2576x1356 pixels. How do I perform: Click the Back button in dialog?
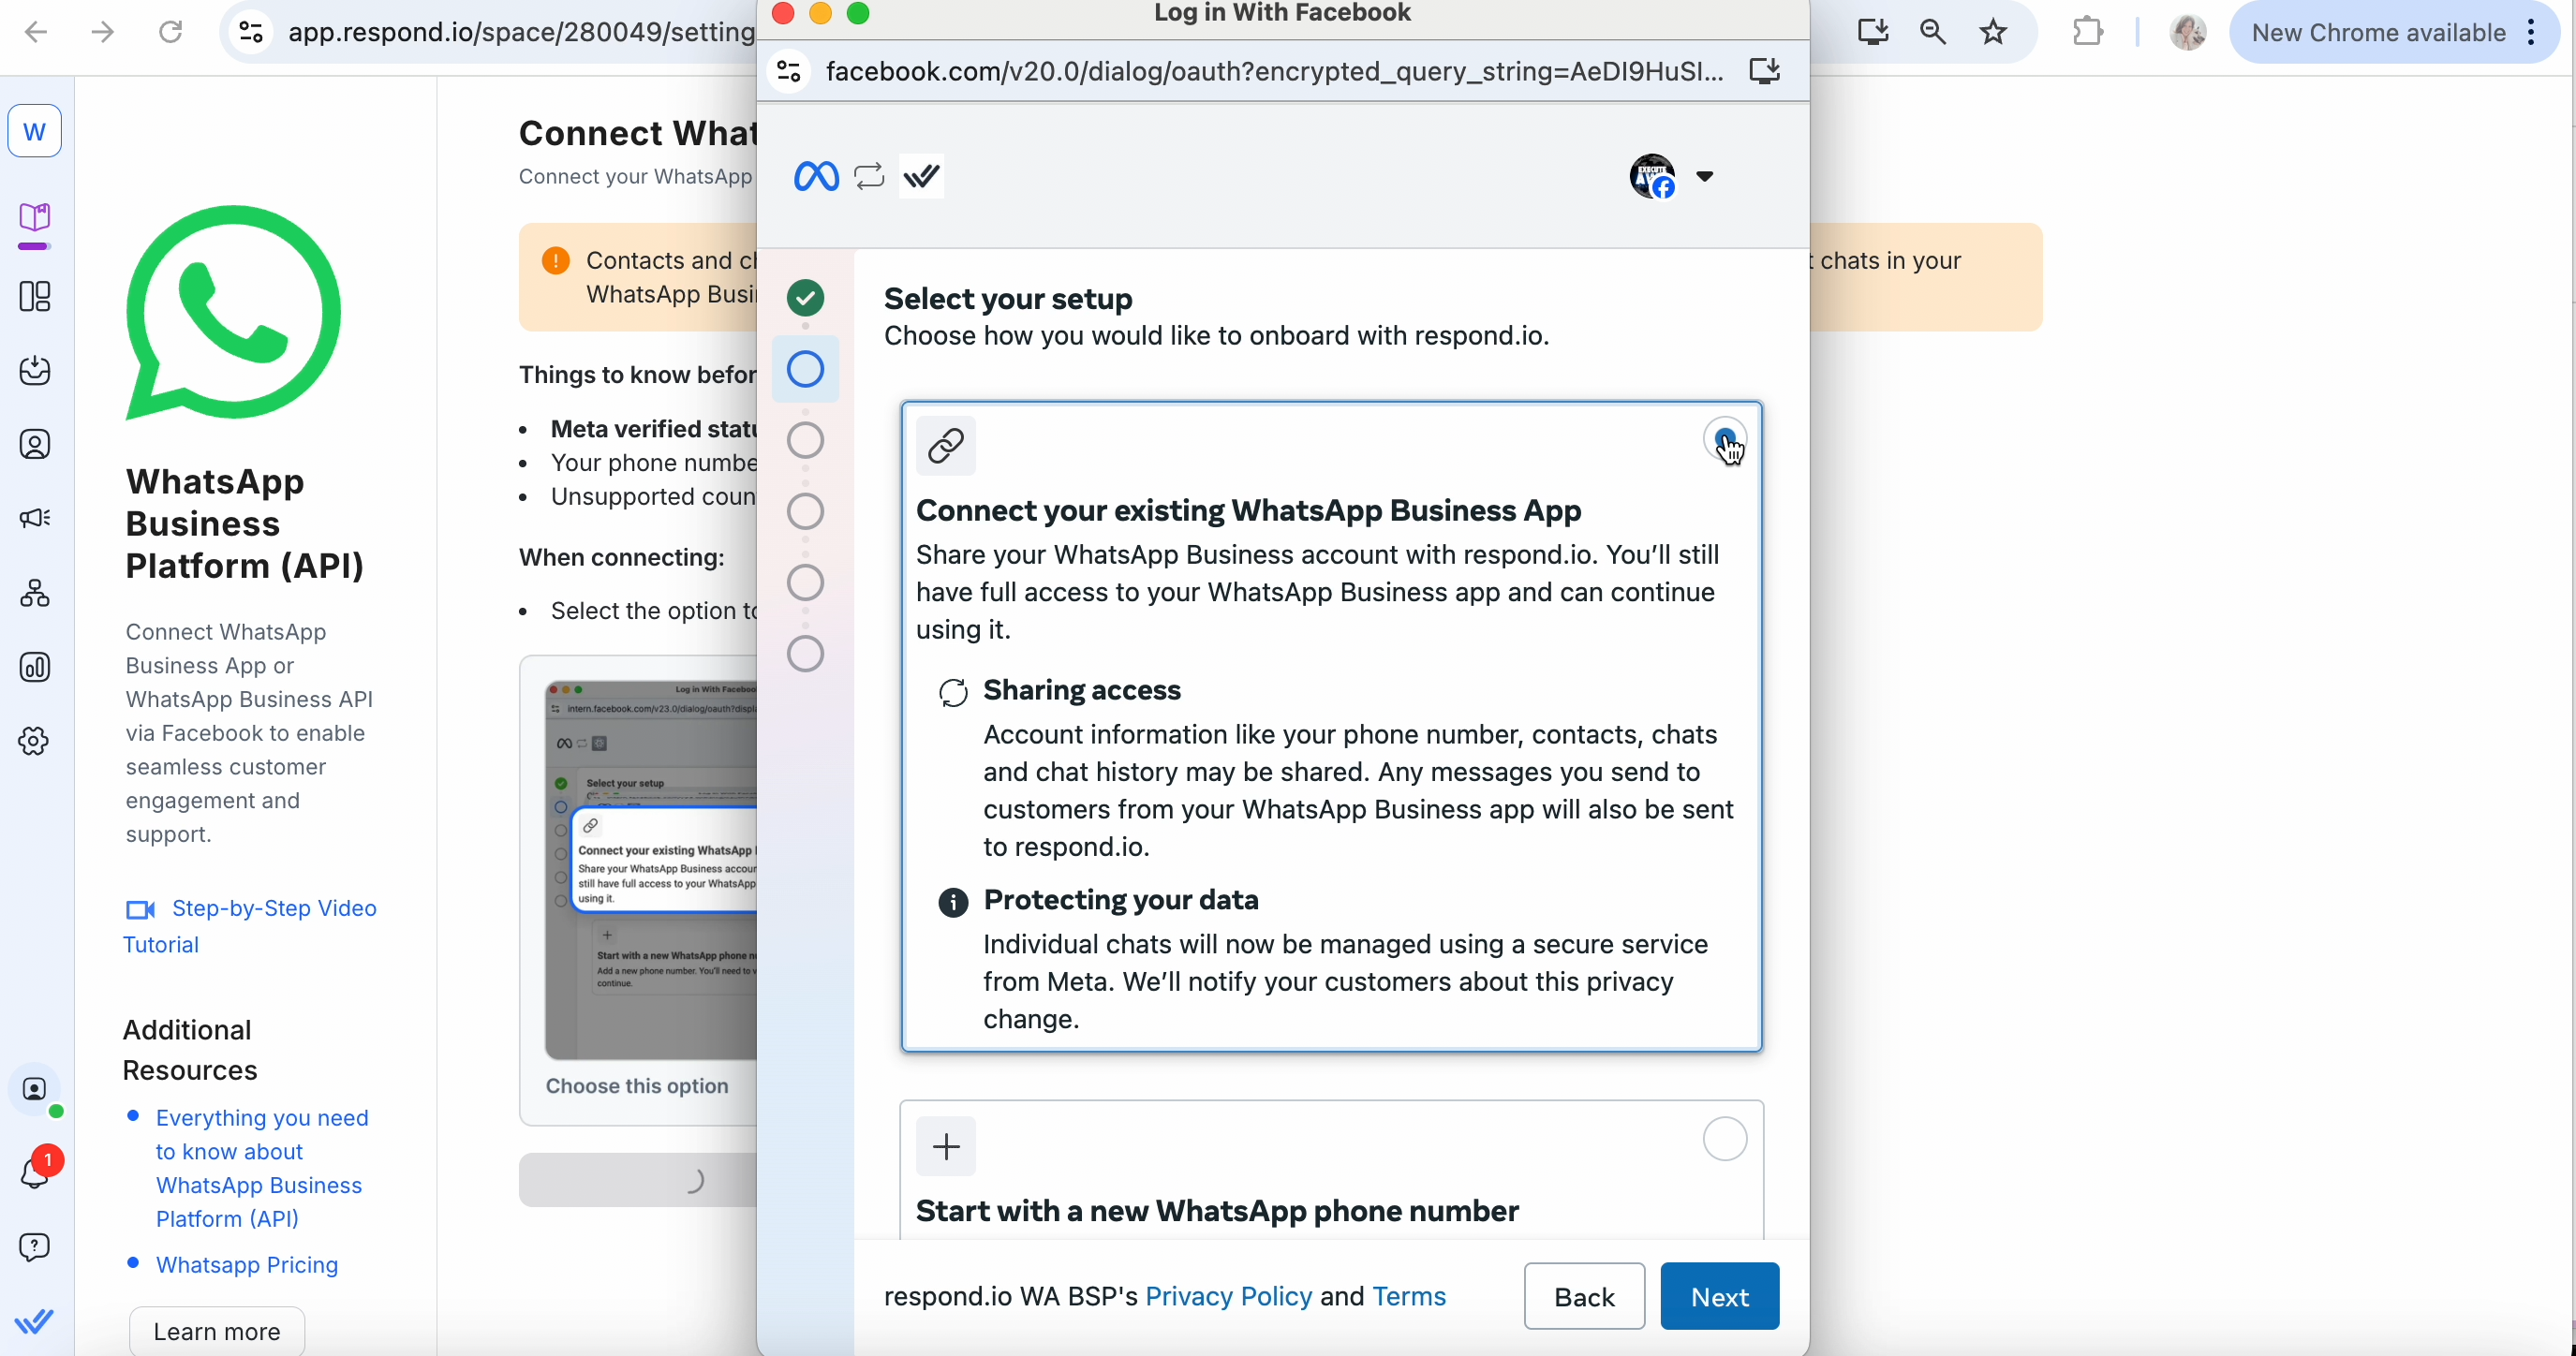pyautogui.click(x=1584, y=1296)
